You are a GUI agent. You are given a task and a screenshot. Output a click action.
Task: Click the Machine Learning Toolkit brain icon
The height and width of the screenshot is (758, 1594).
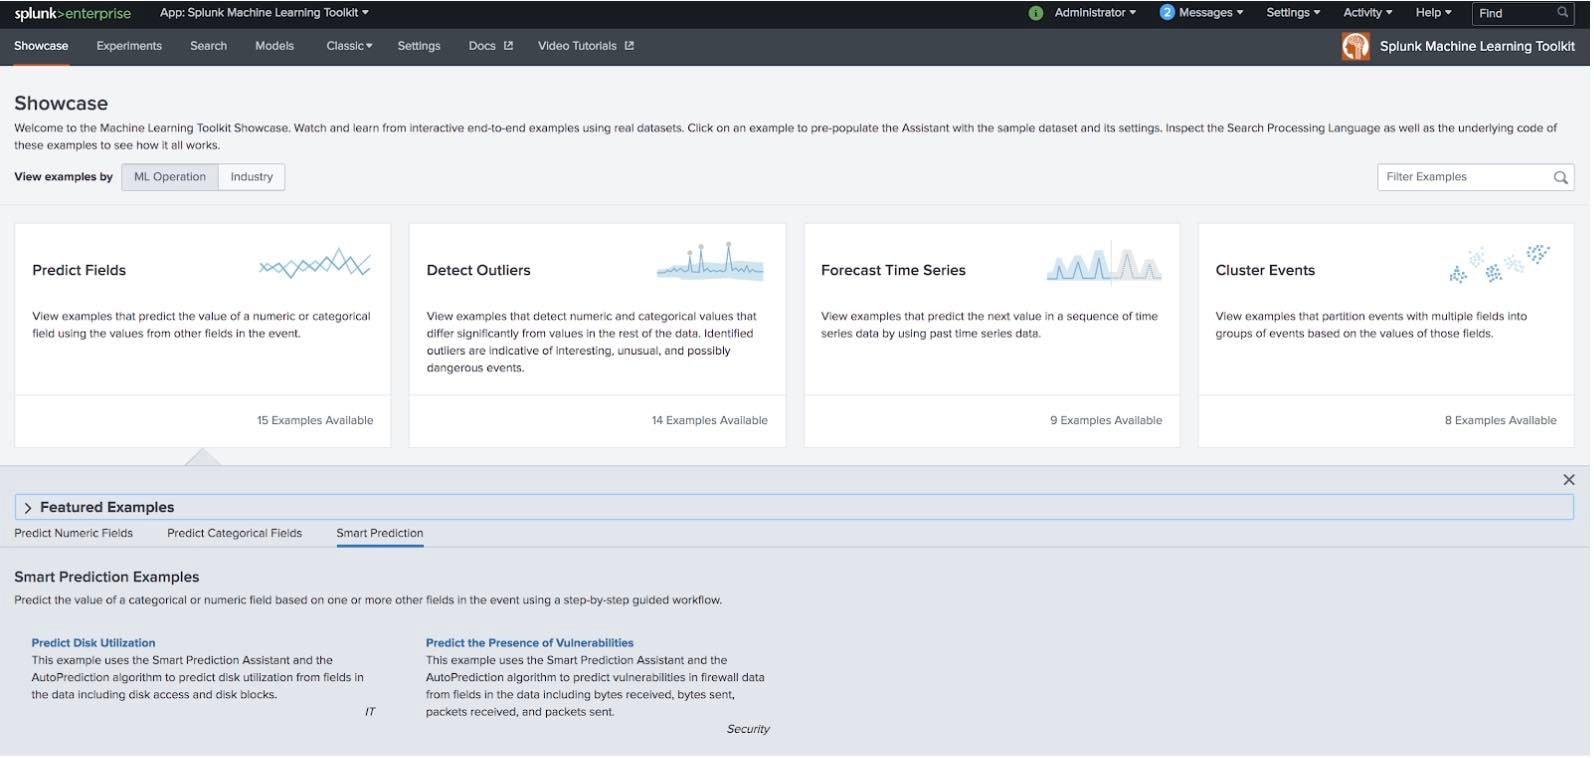[1355, 46]
